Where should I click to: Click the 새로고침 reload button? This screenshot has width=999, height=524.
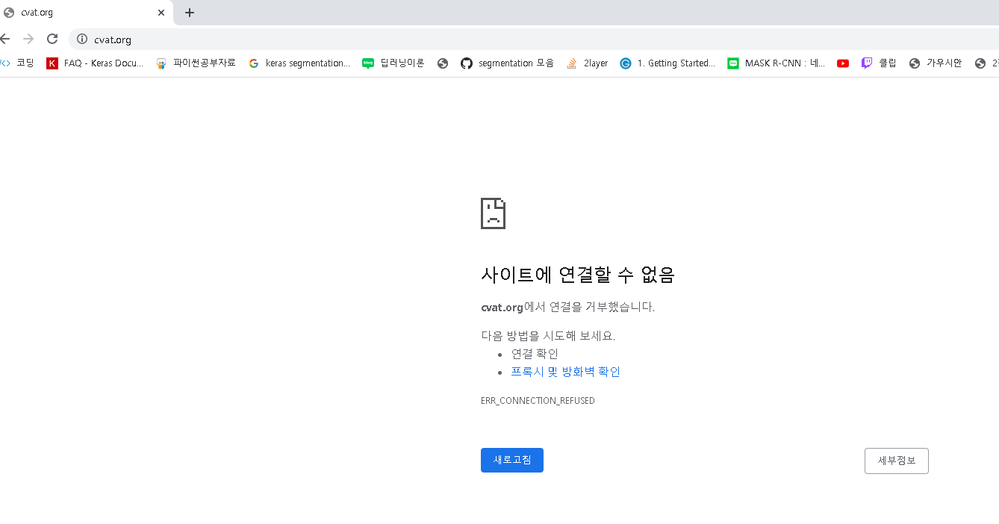(x=512, y=460)
